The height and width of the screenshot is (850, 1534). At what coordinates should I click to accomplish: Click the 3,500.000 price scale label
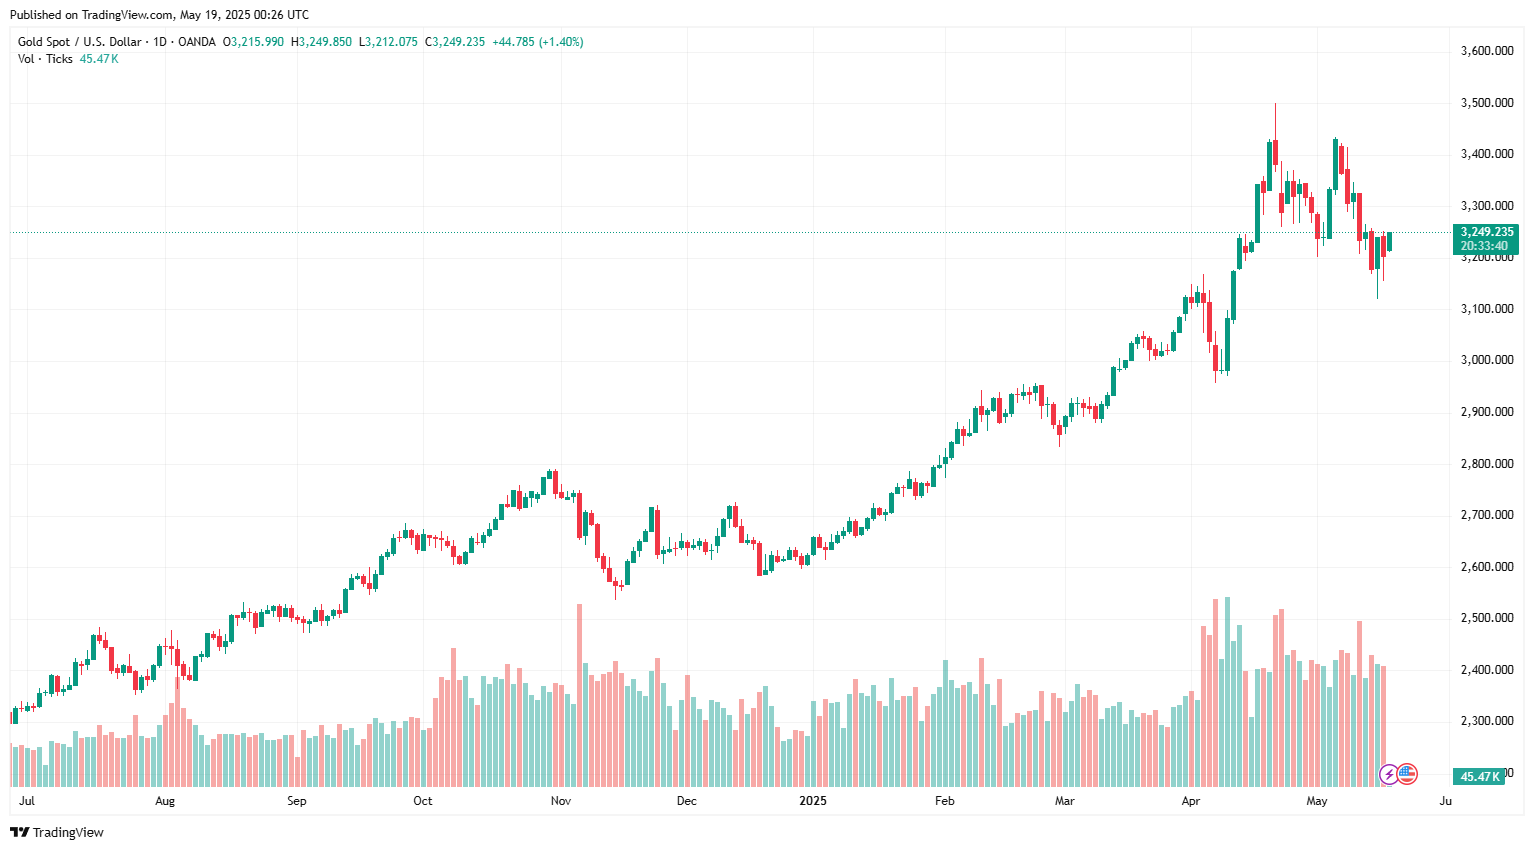(x=1486, y=103)
